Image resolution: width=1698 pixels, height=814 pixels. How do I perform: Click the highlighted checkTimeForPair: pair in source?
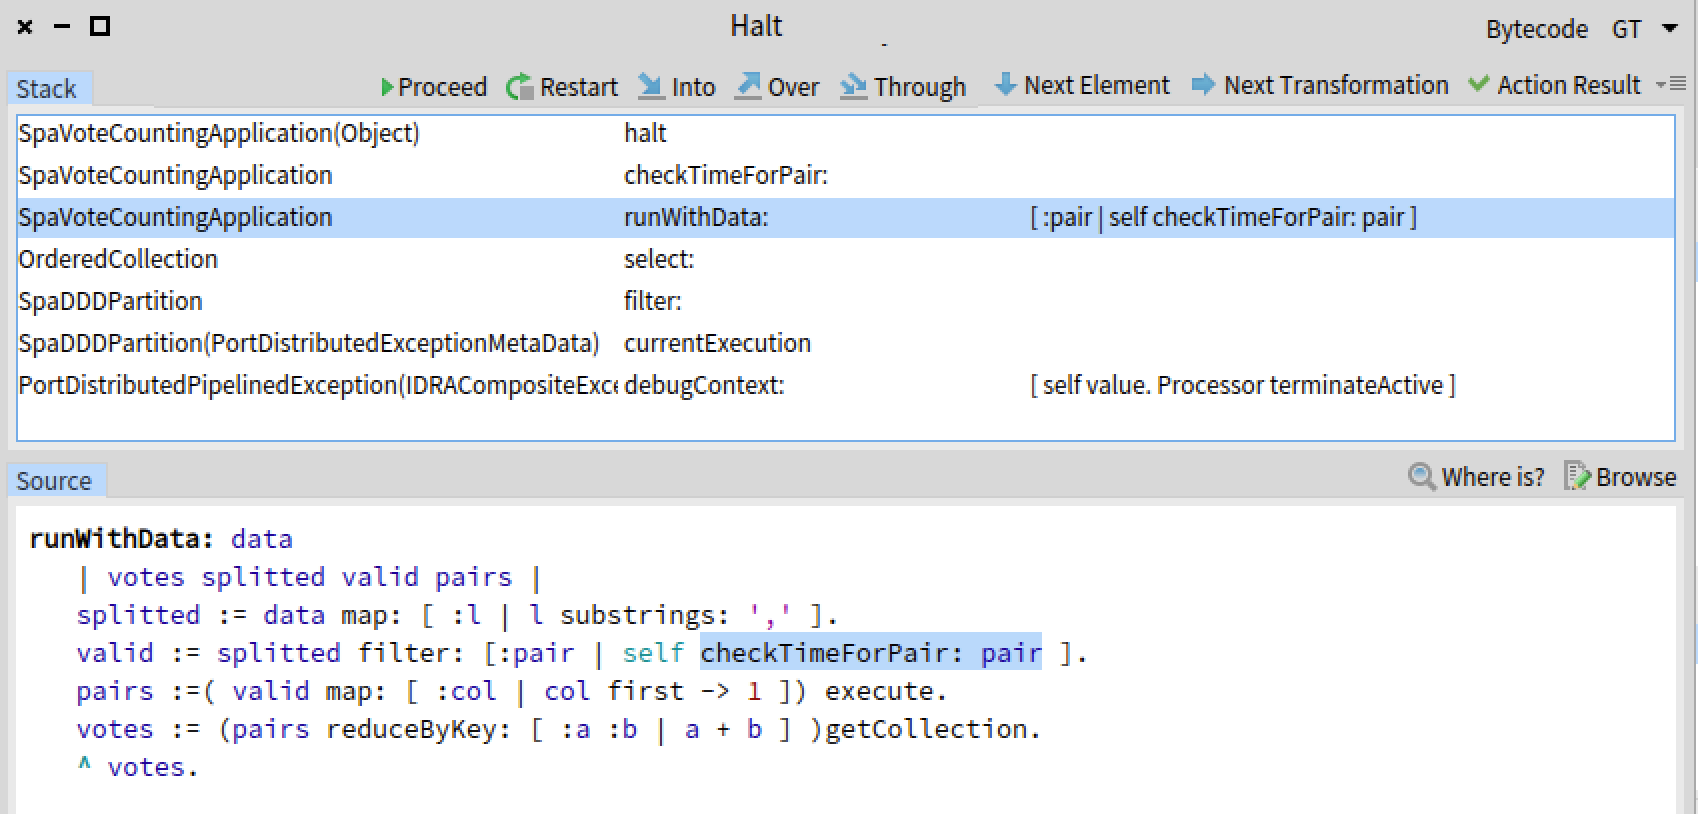[x=870, y=653]
